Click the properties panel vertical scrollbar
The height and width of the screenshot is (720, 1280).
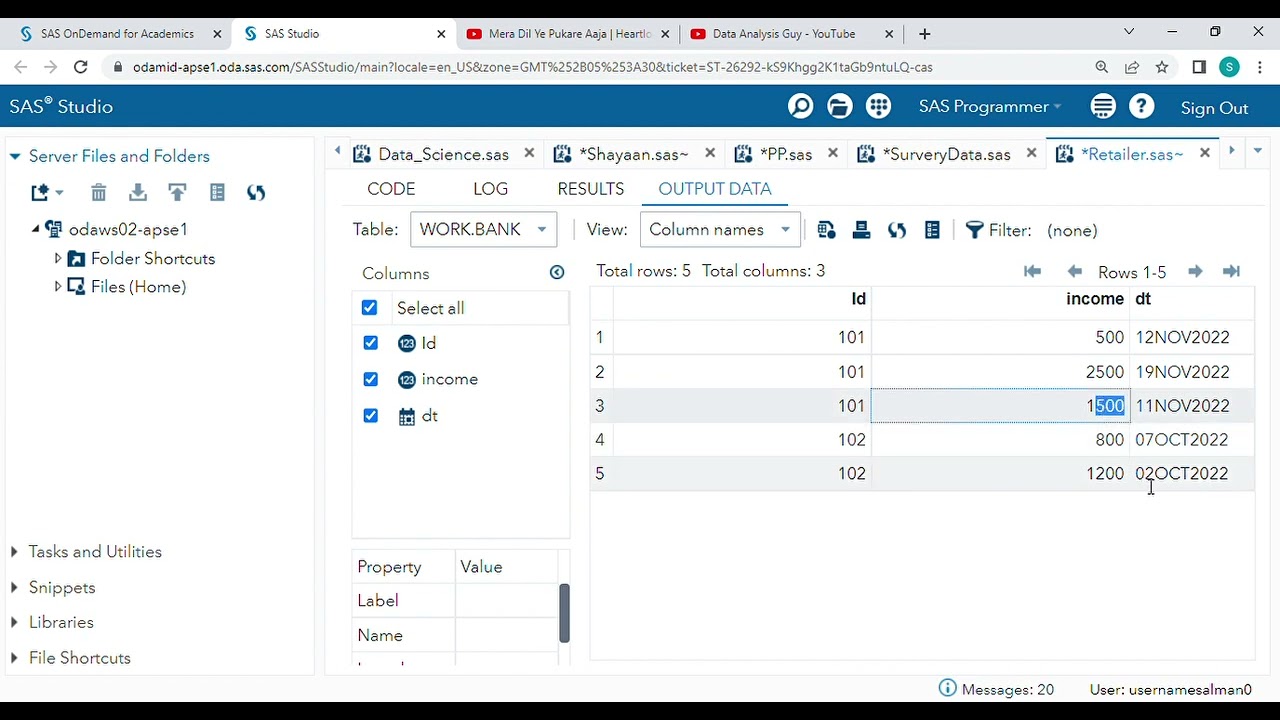click(x=564, y=613)
